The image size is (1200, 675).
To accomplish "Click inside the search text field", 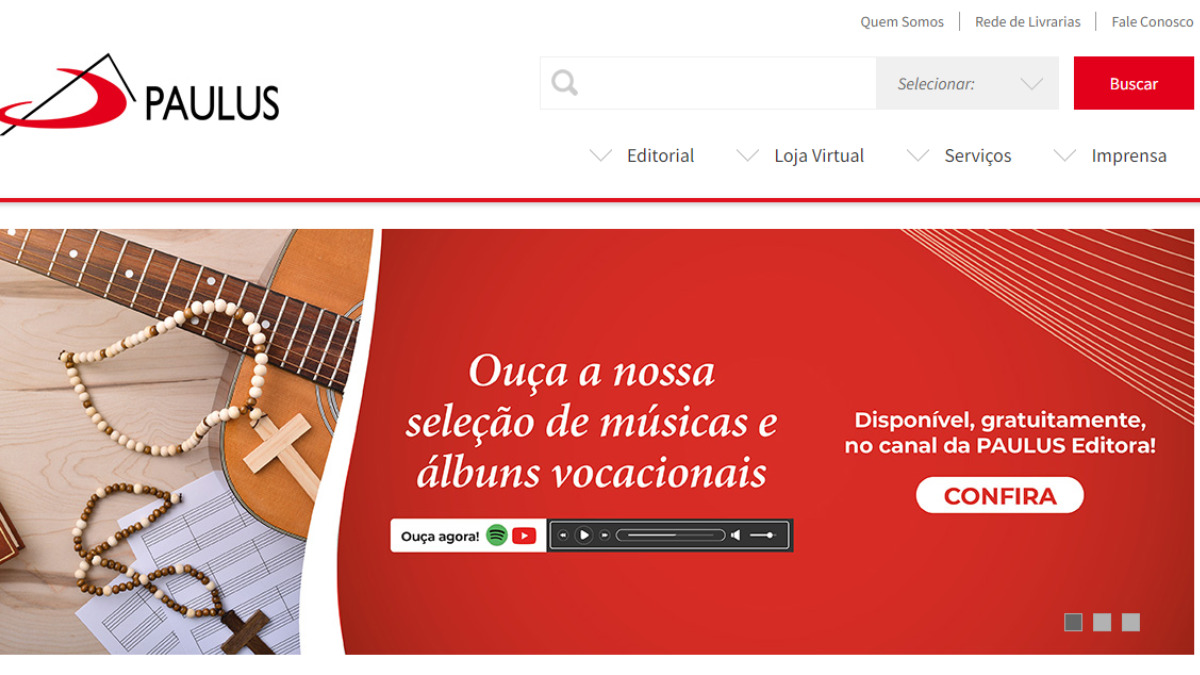I will (730, 83).
